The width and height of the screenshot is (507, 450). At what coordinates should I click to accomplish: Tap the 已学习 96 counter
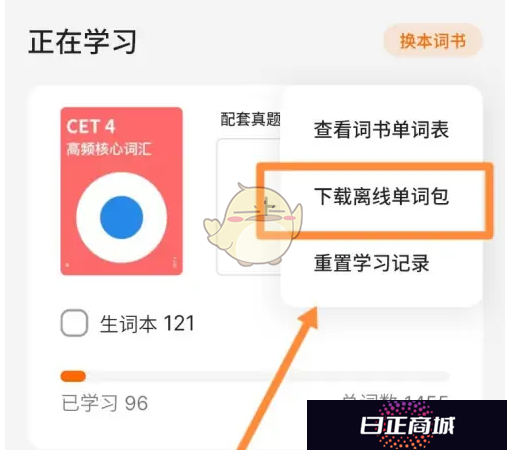coord(105,403)
